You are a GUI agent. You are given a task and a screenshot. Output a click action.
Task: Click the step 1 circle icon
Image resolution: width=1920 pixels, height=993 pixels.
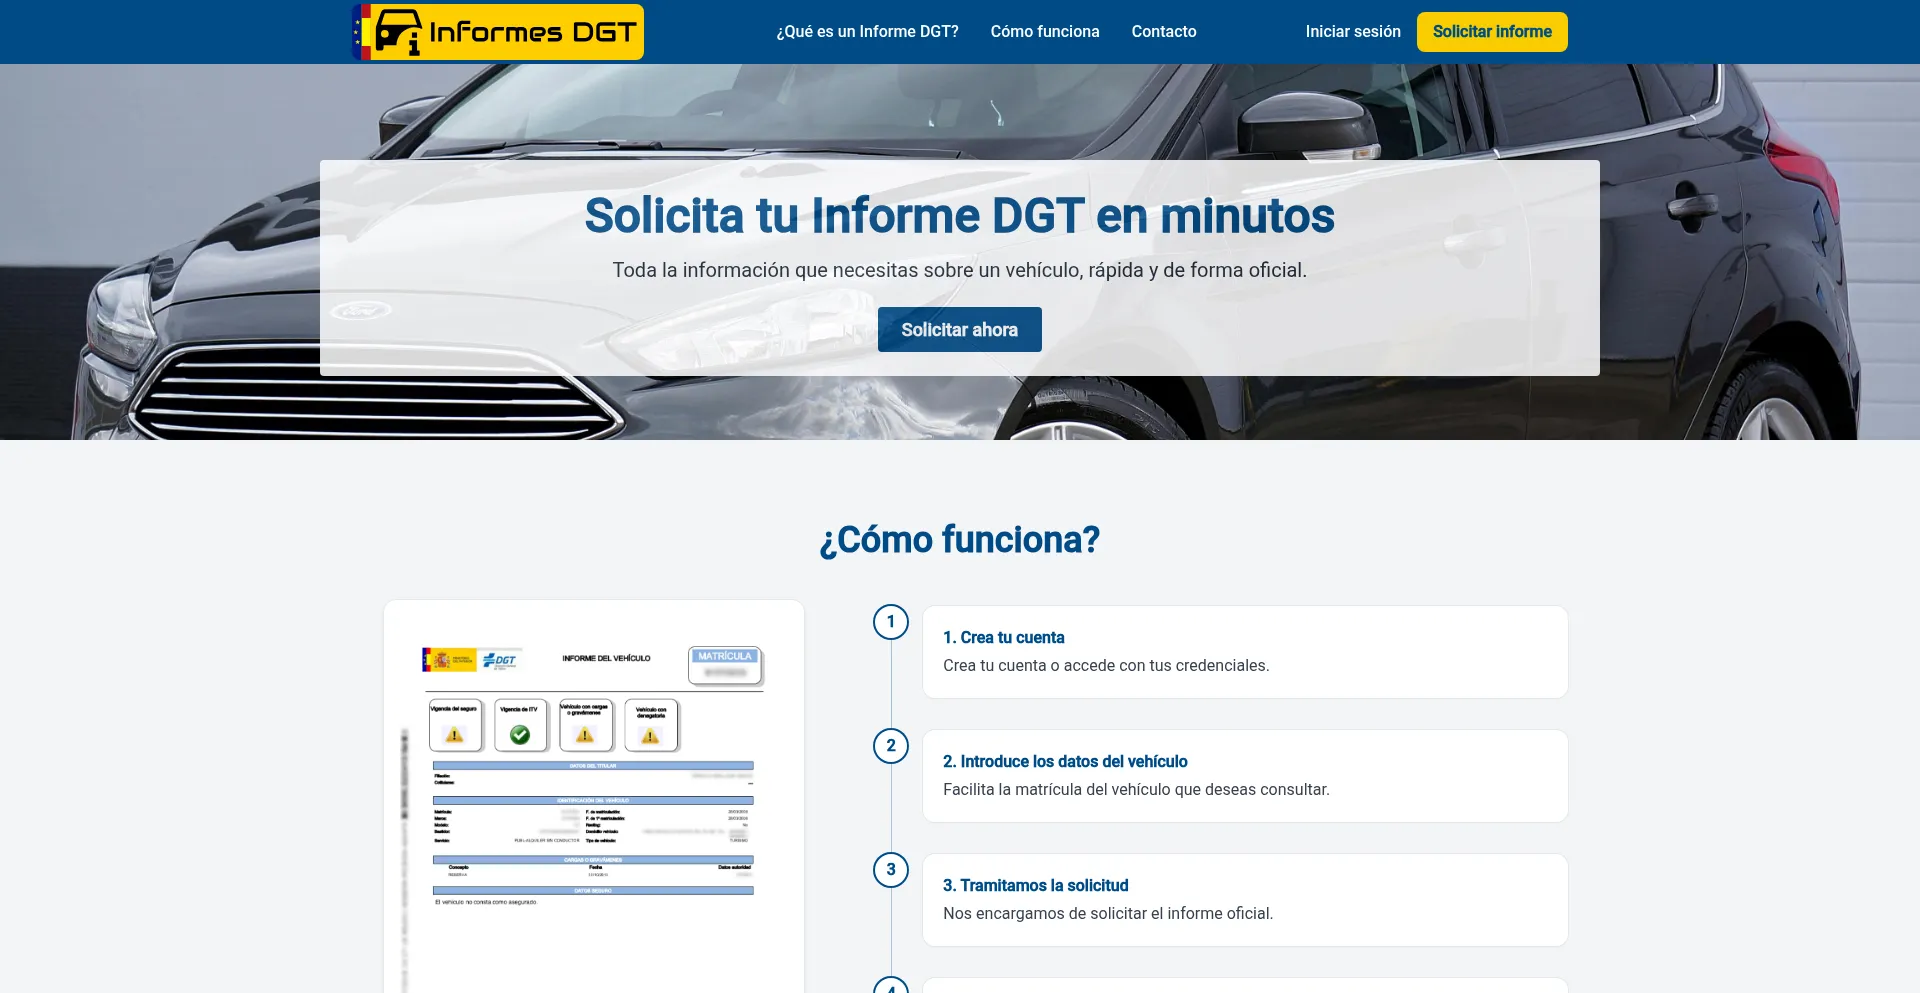tap(891, 622)
